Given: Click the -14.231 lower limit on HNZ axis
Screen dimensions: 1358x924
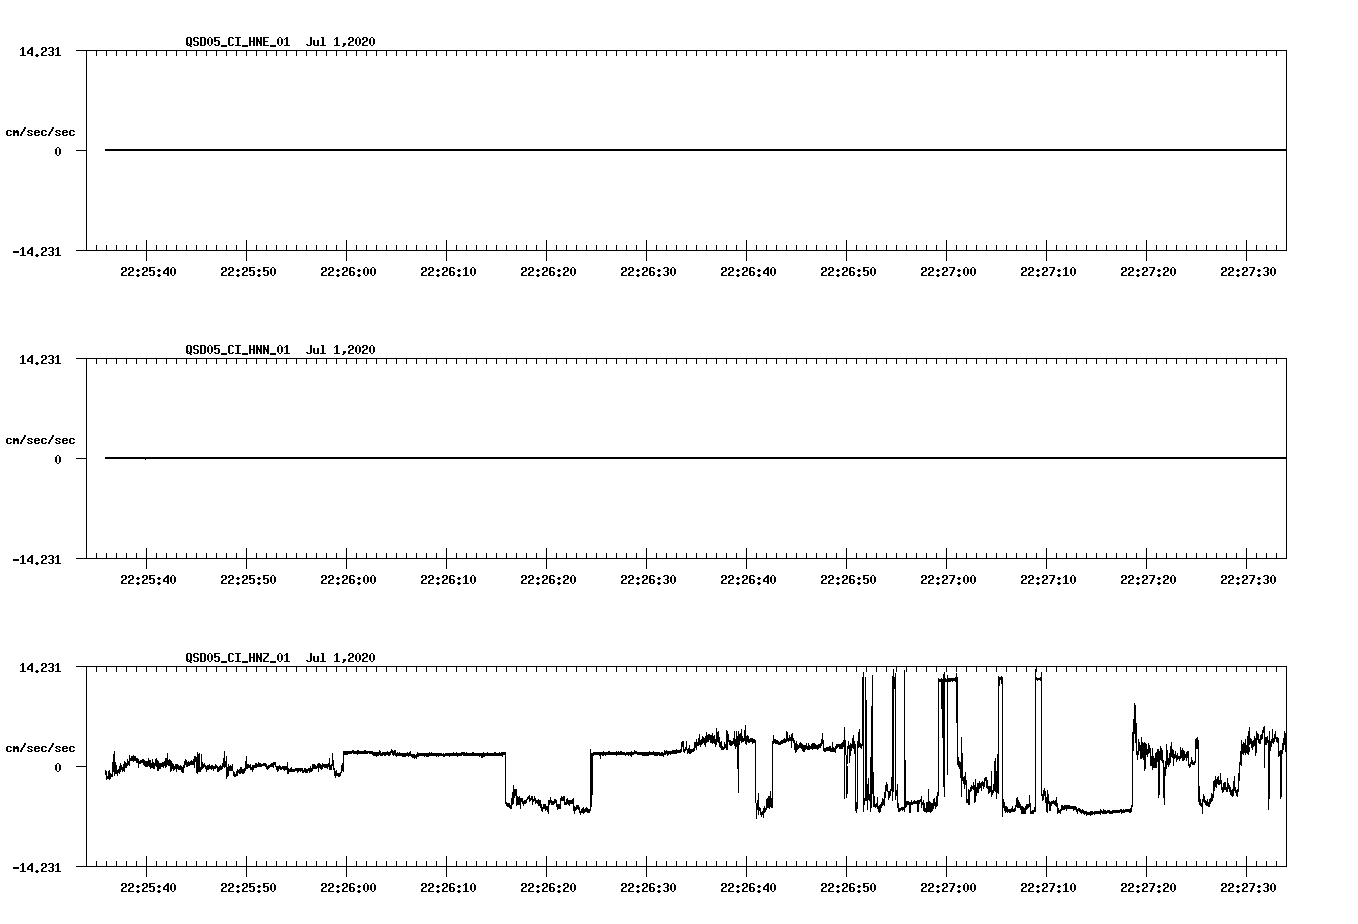Looking at the screenshot, I should pos(37,867).
